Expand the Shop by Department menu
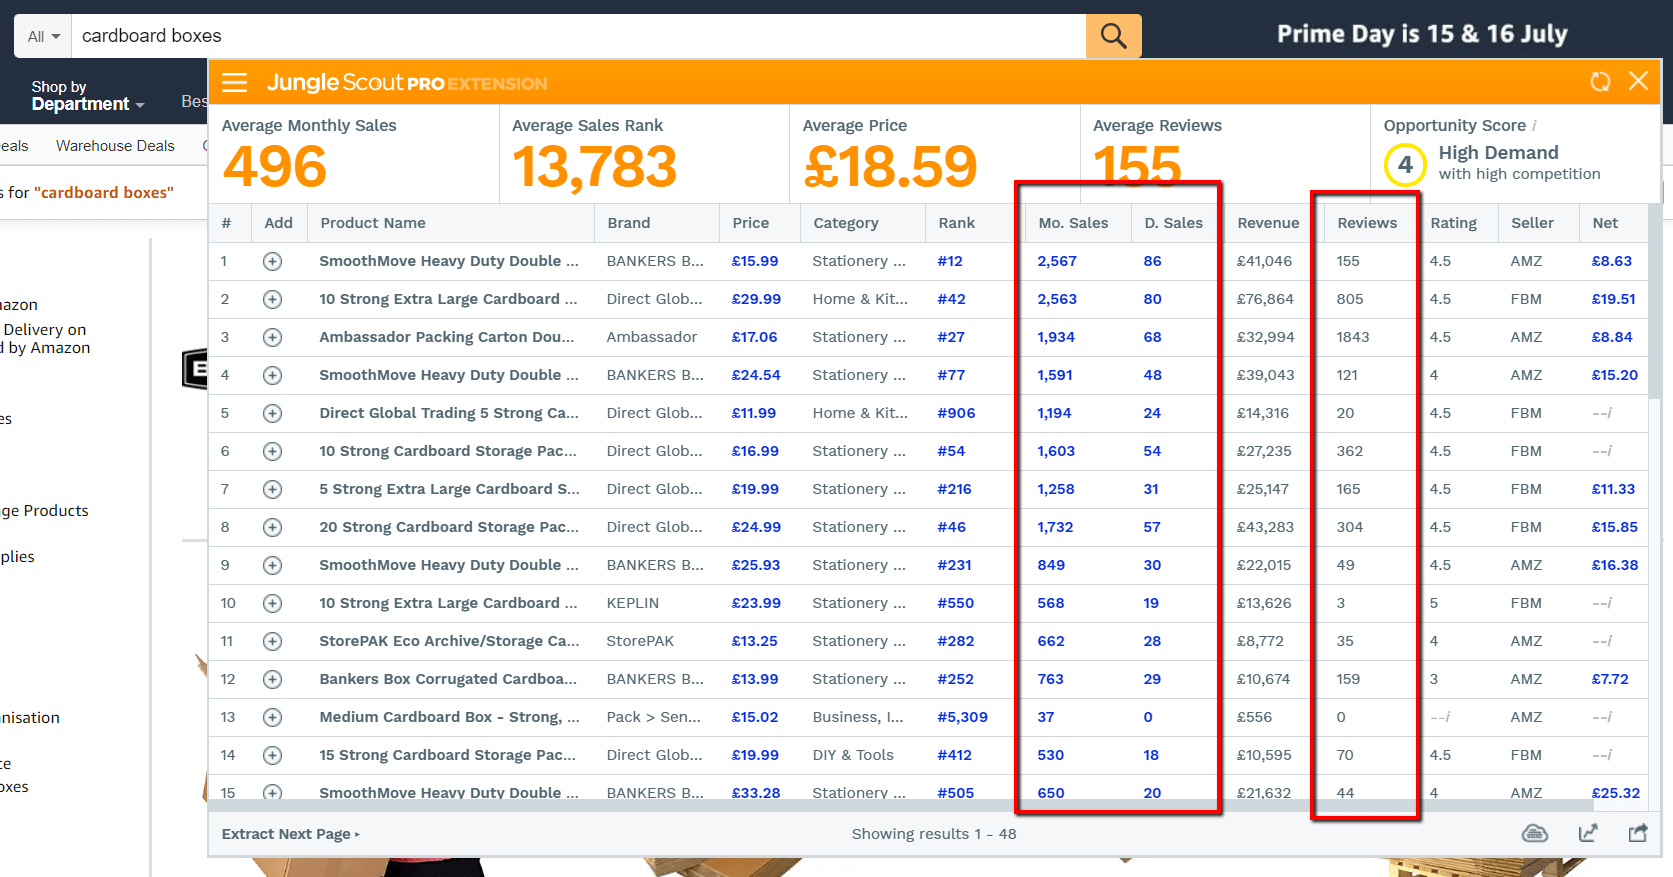The height and width of the screenshot is (877, 1673). point(87,96)
